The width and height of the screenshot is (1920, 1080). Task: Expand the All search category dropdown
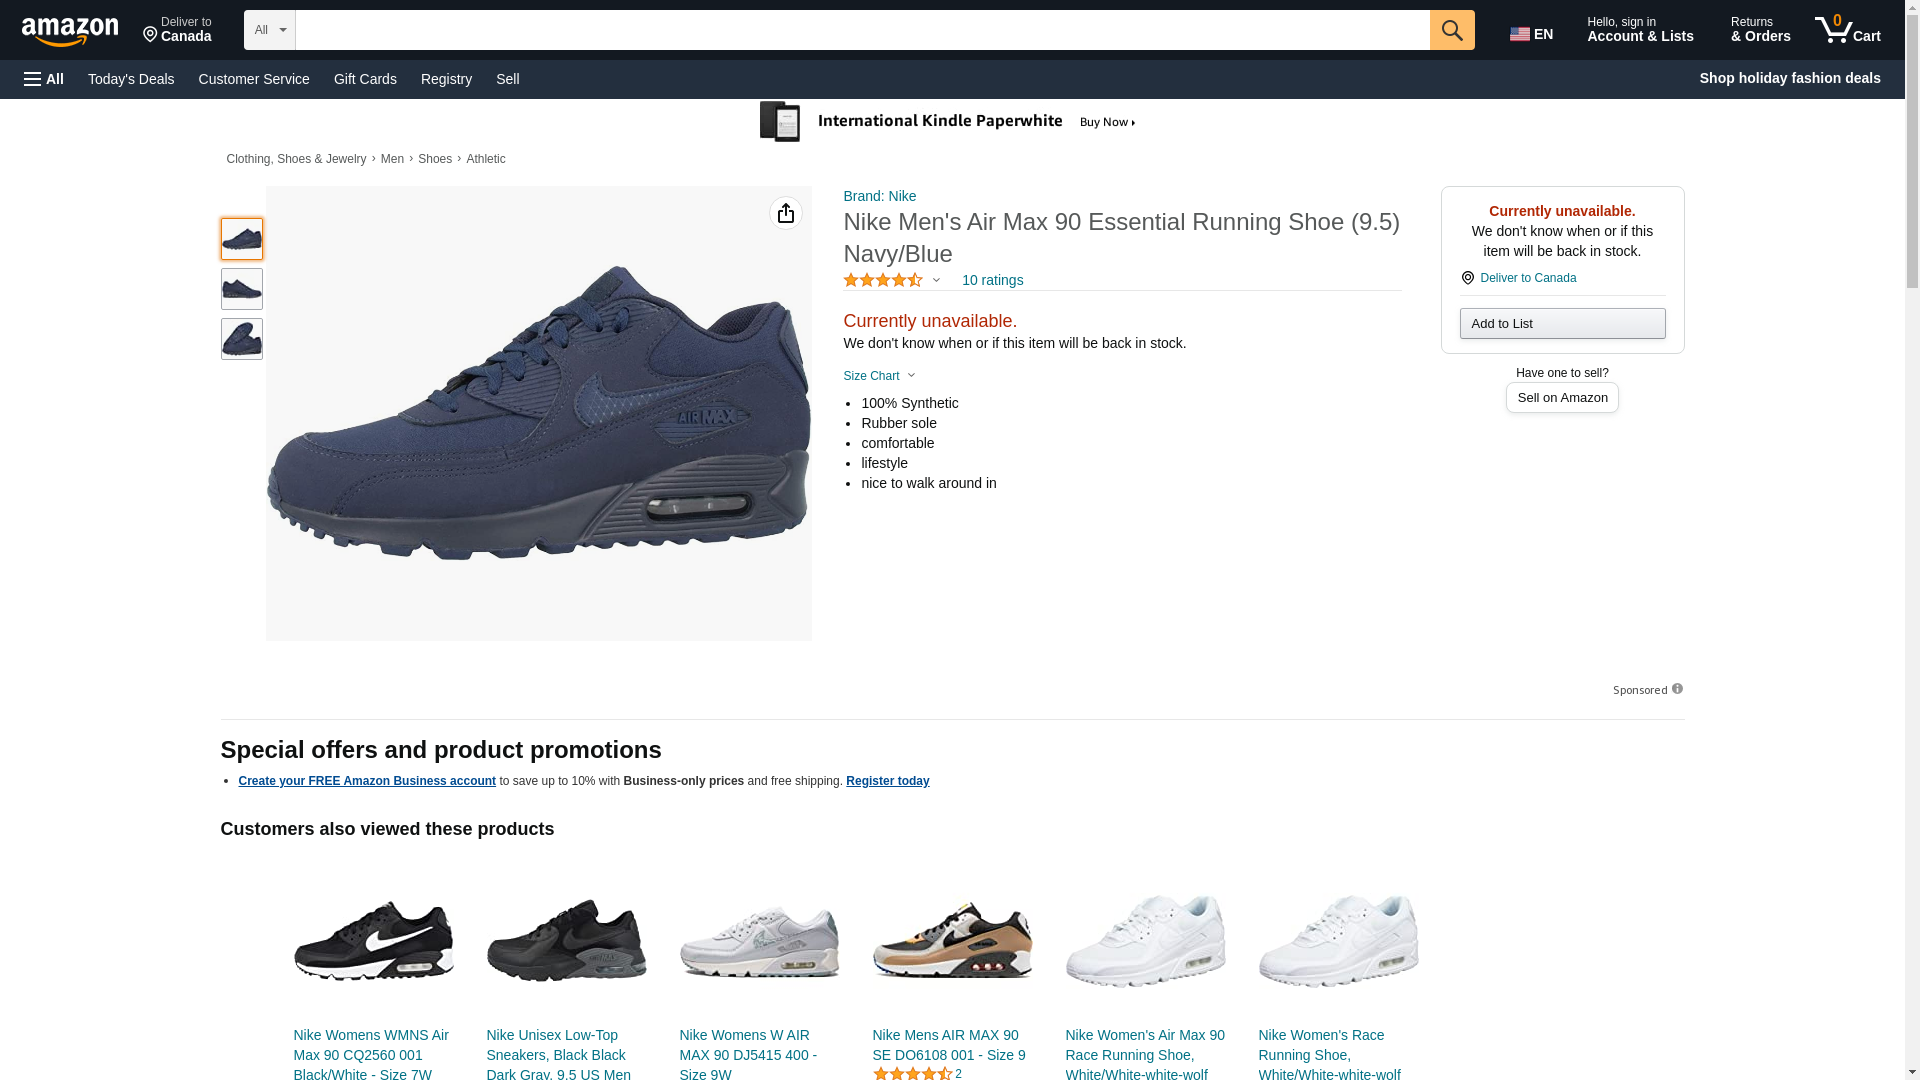tap(269, 30)
